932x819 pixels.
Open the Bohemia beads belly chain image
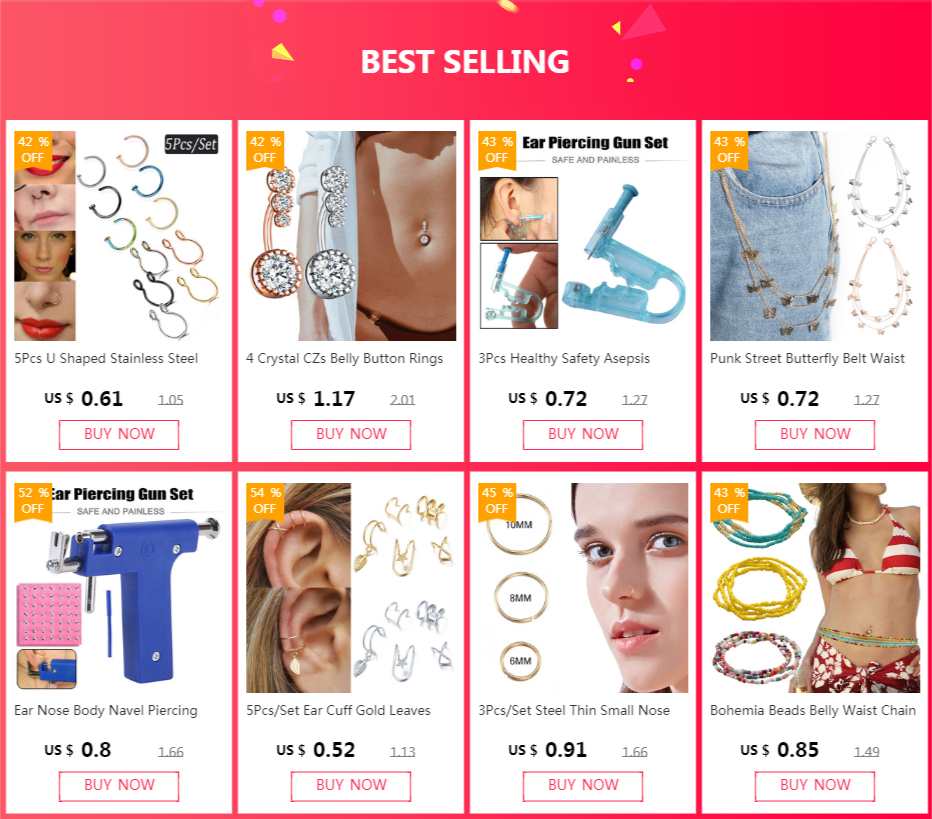(x=815, y=588)
